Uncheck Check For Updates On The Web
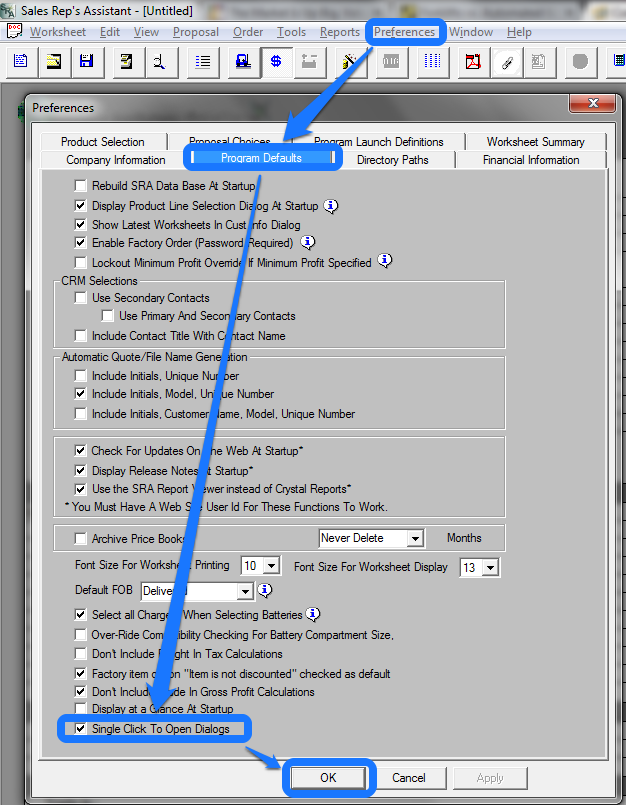Screen dimensions: 626x805 [x=81, y=451]
